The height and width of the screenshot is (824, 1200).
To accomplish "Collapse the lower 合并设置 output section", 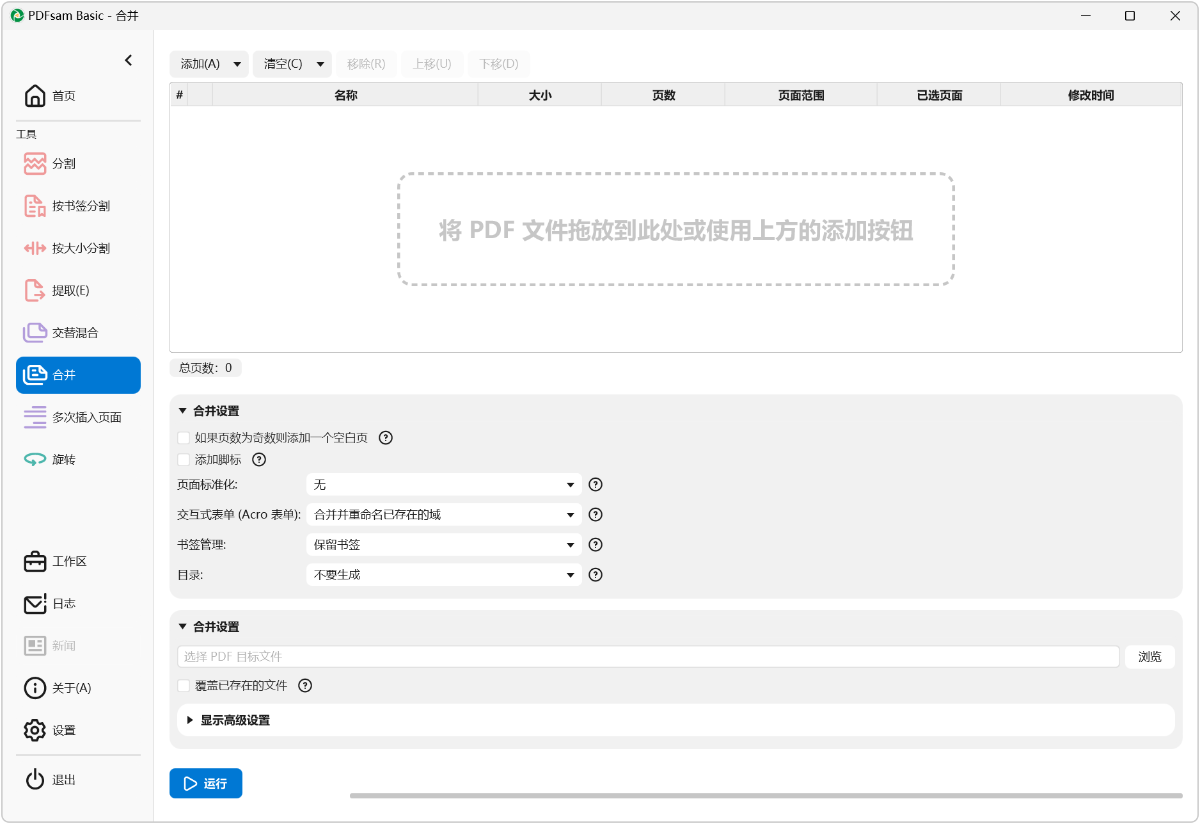I will pyautogui.click(x=183, y=627).
